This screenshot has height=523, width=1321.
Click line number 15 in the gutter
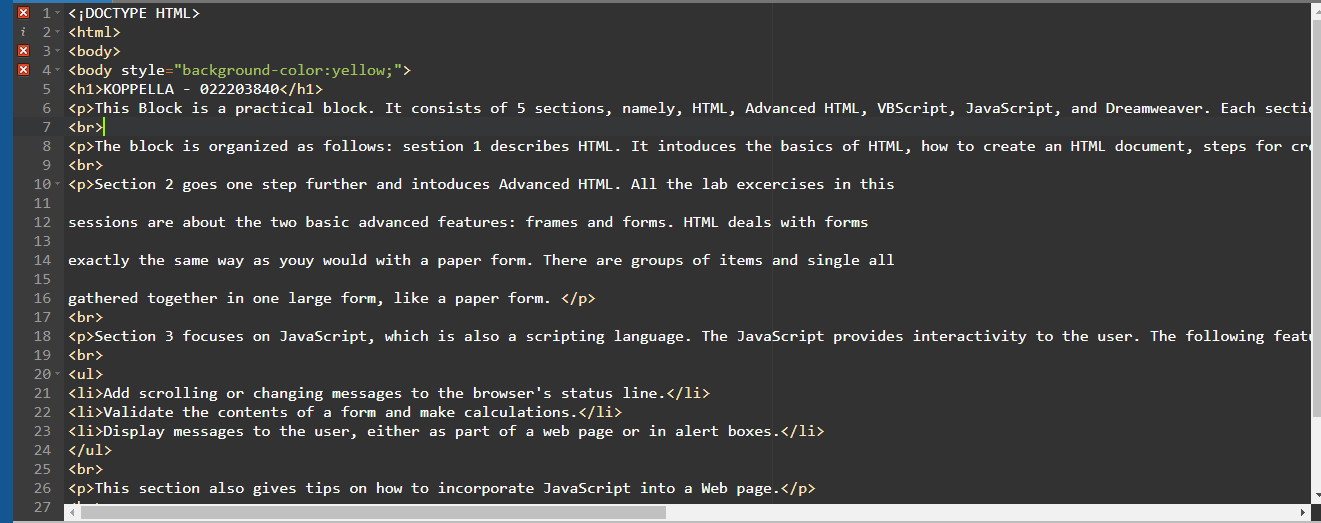coord(42,279)
